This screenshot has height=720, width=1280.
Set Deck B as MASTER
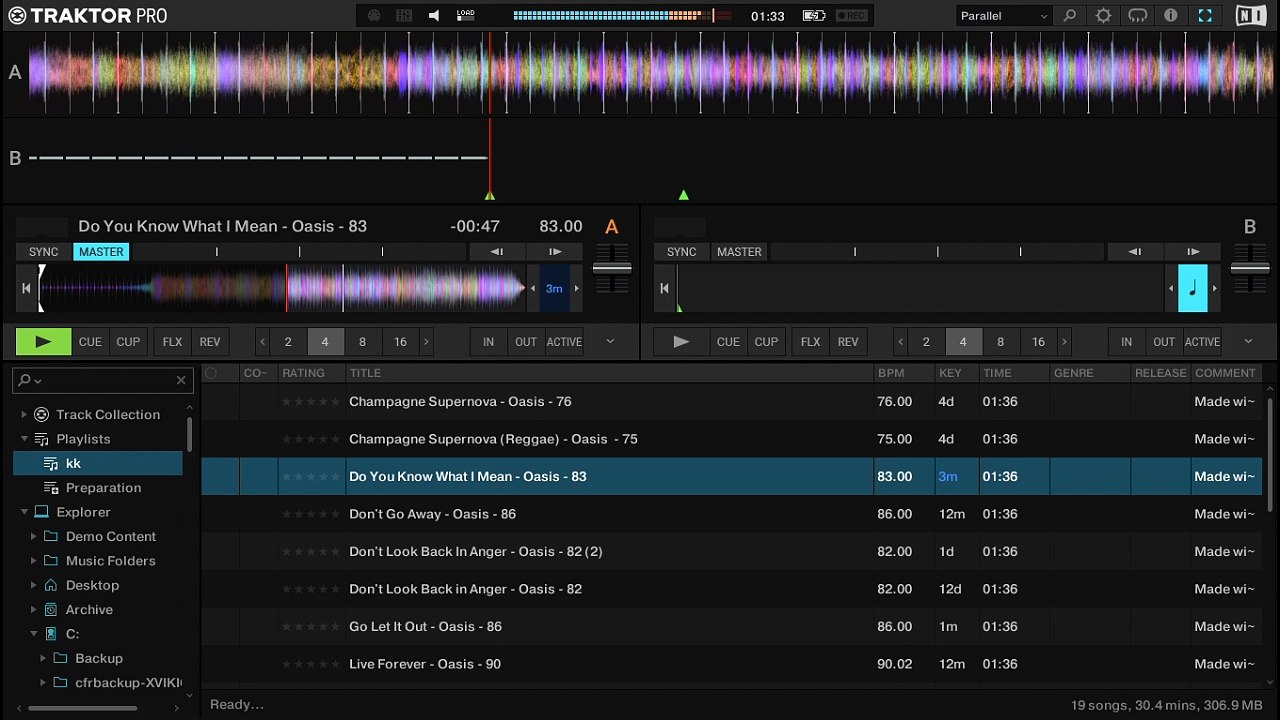(x=740, y=252)
